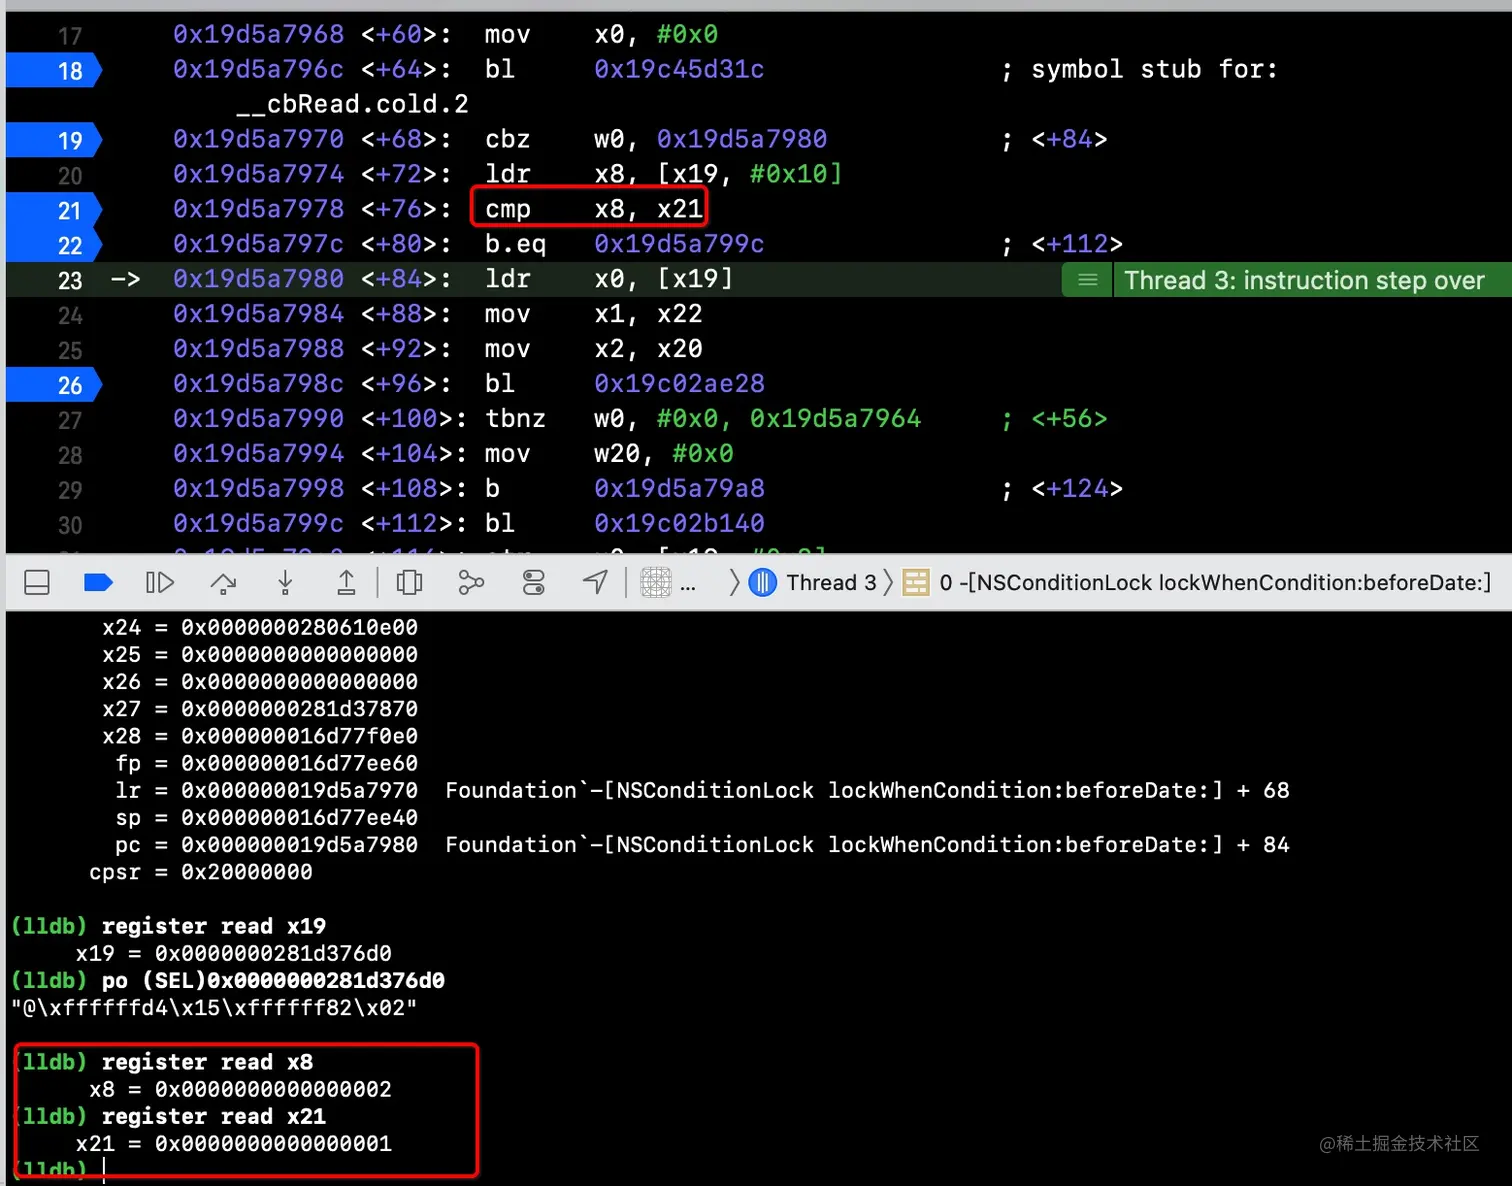Viewport: 1512px width, 1186px height.
Task: Click the bl target 0x19c02b140
Action: click(679, 523)
